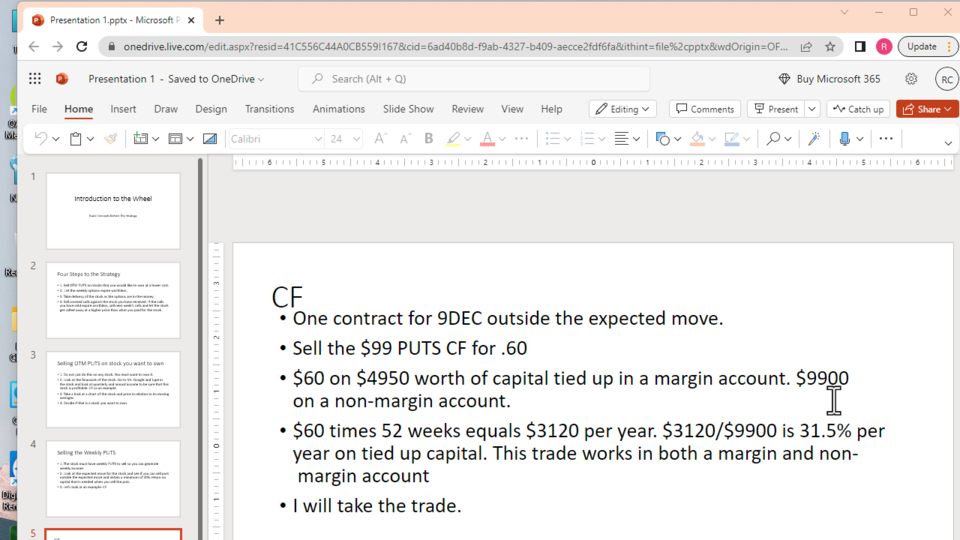Click the browser Update button
Screen dimensions: 960x540
[x=926, y=47]
